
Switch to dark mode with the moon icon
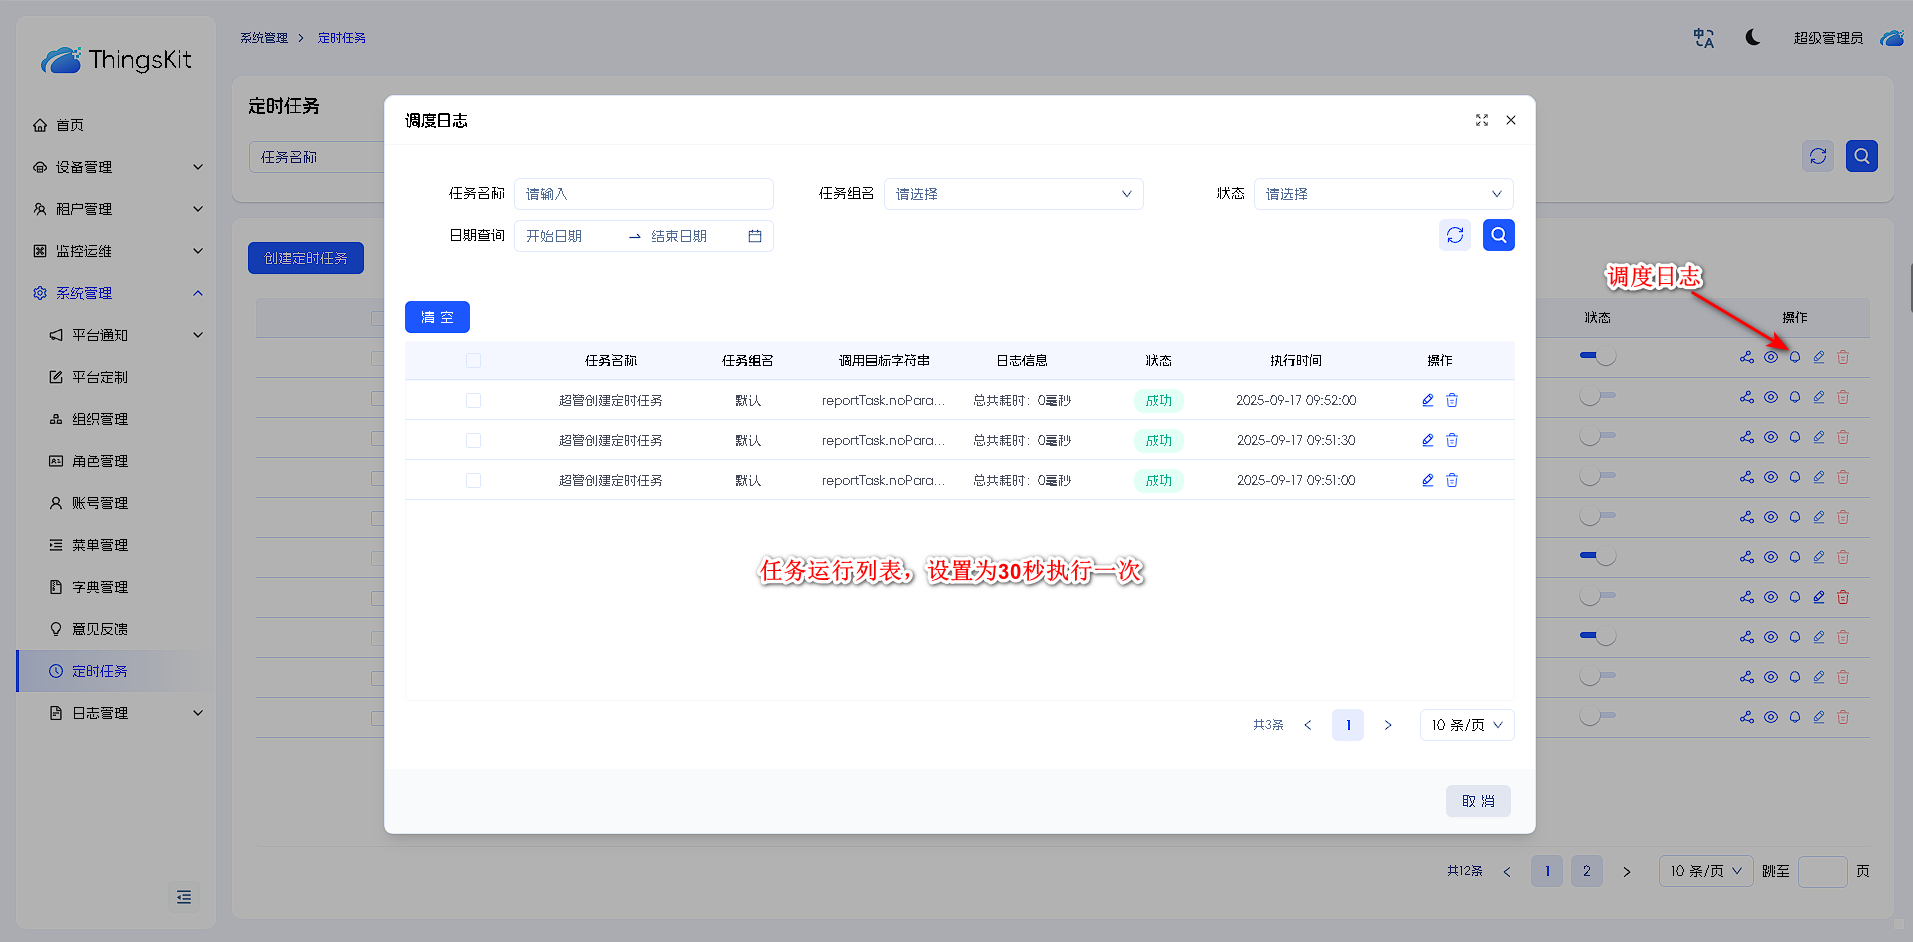(x=1752, y=38)
